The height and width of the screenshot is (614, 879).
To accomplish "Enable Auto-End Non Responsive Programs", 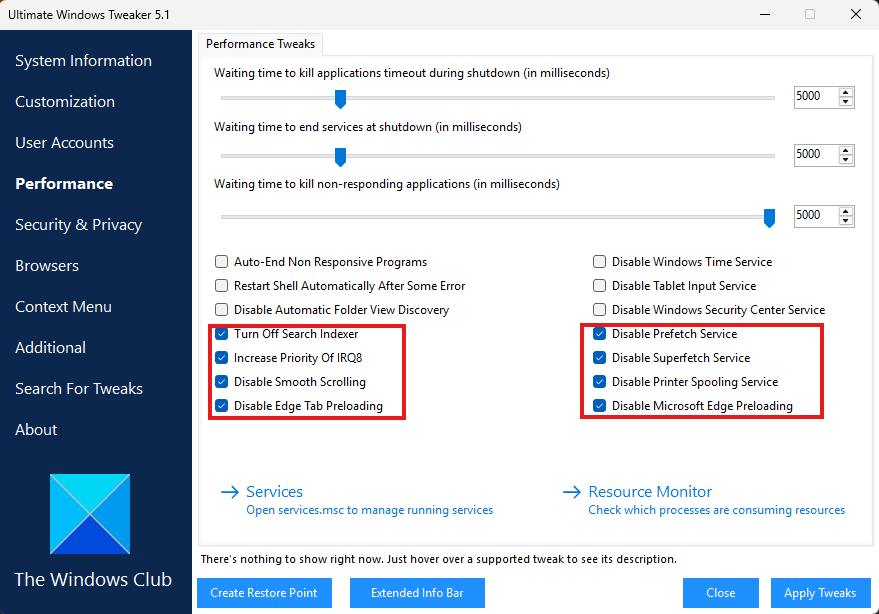I will coord(222,262).
